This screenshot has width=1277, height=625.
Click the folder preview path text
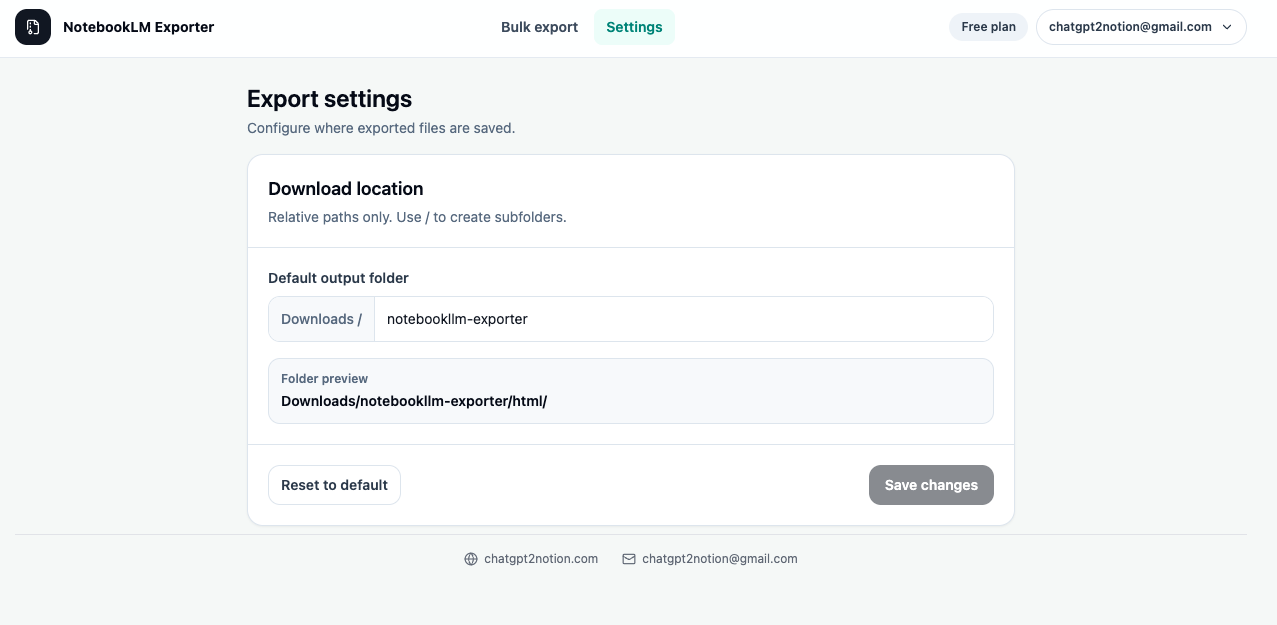click(x=414, y=401)
